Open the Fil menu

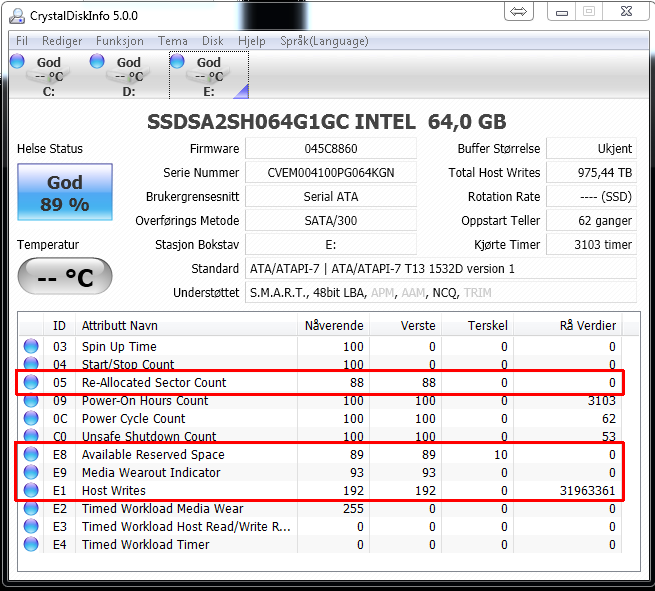pos(22,41)
